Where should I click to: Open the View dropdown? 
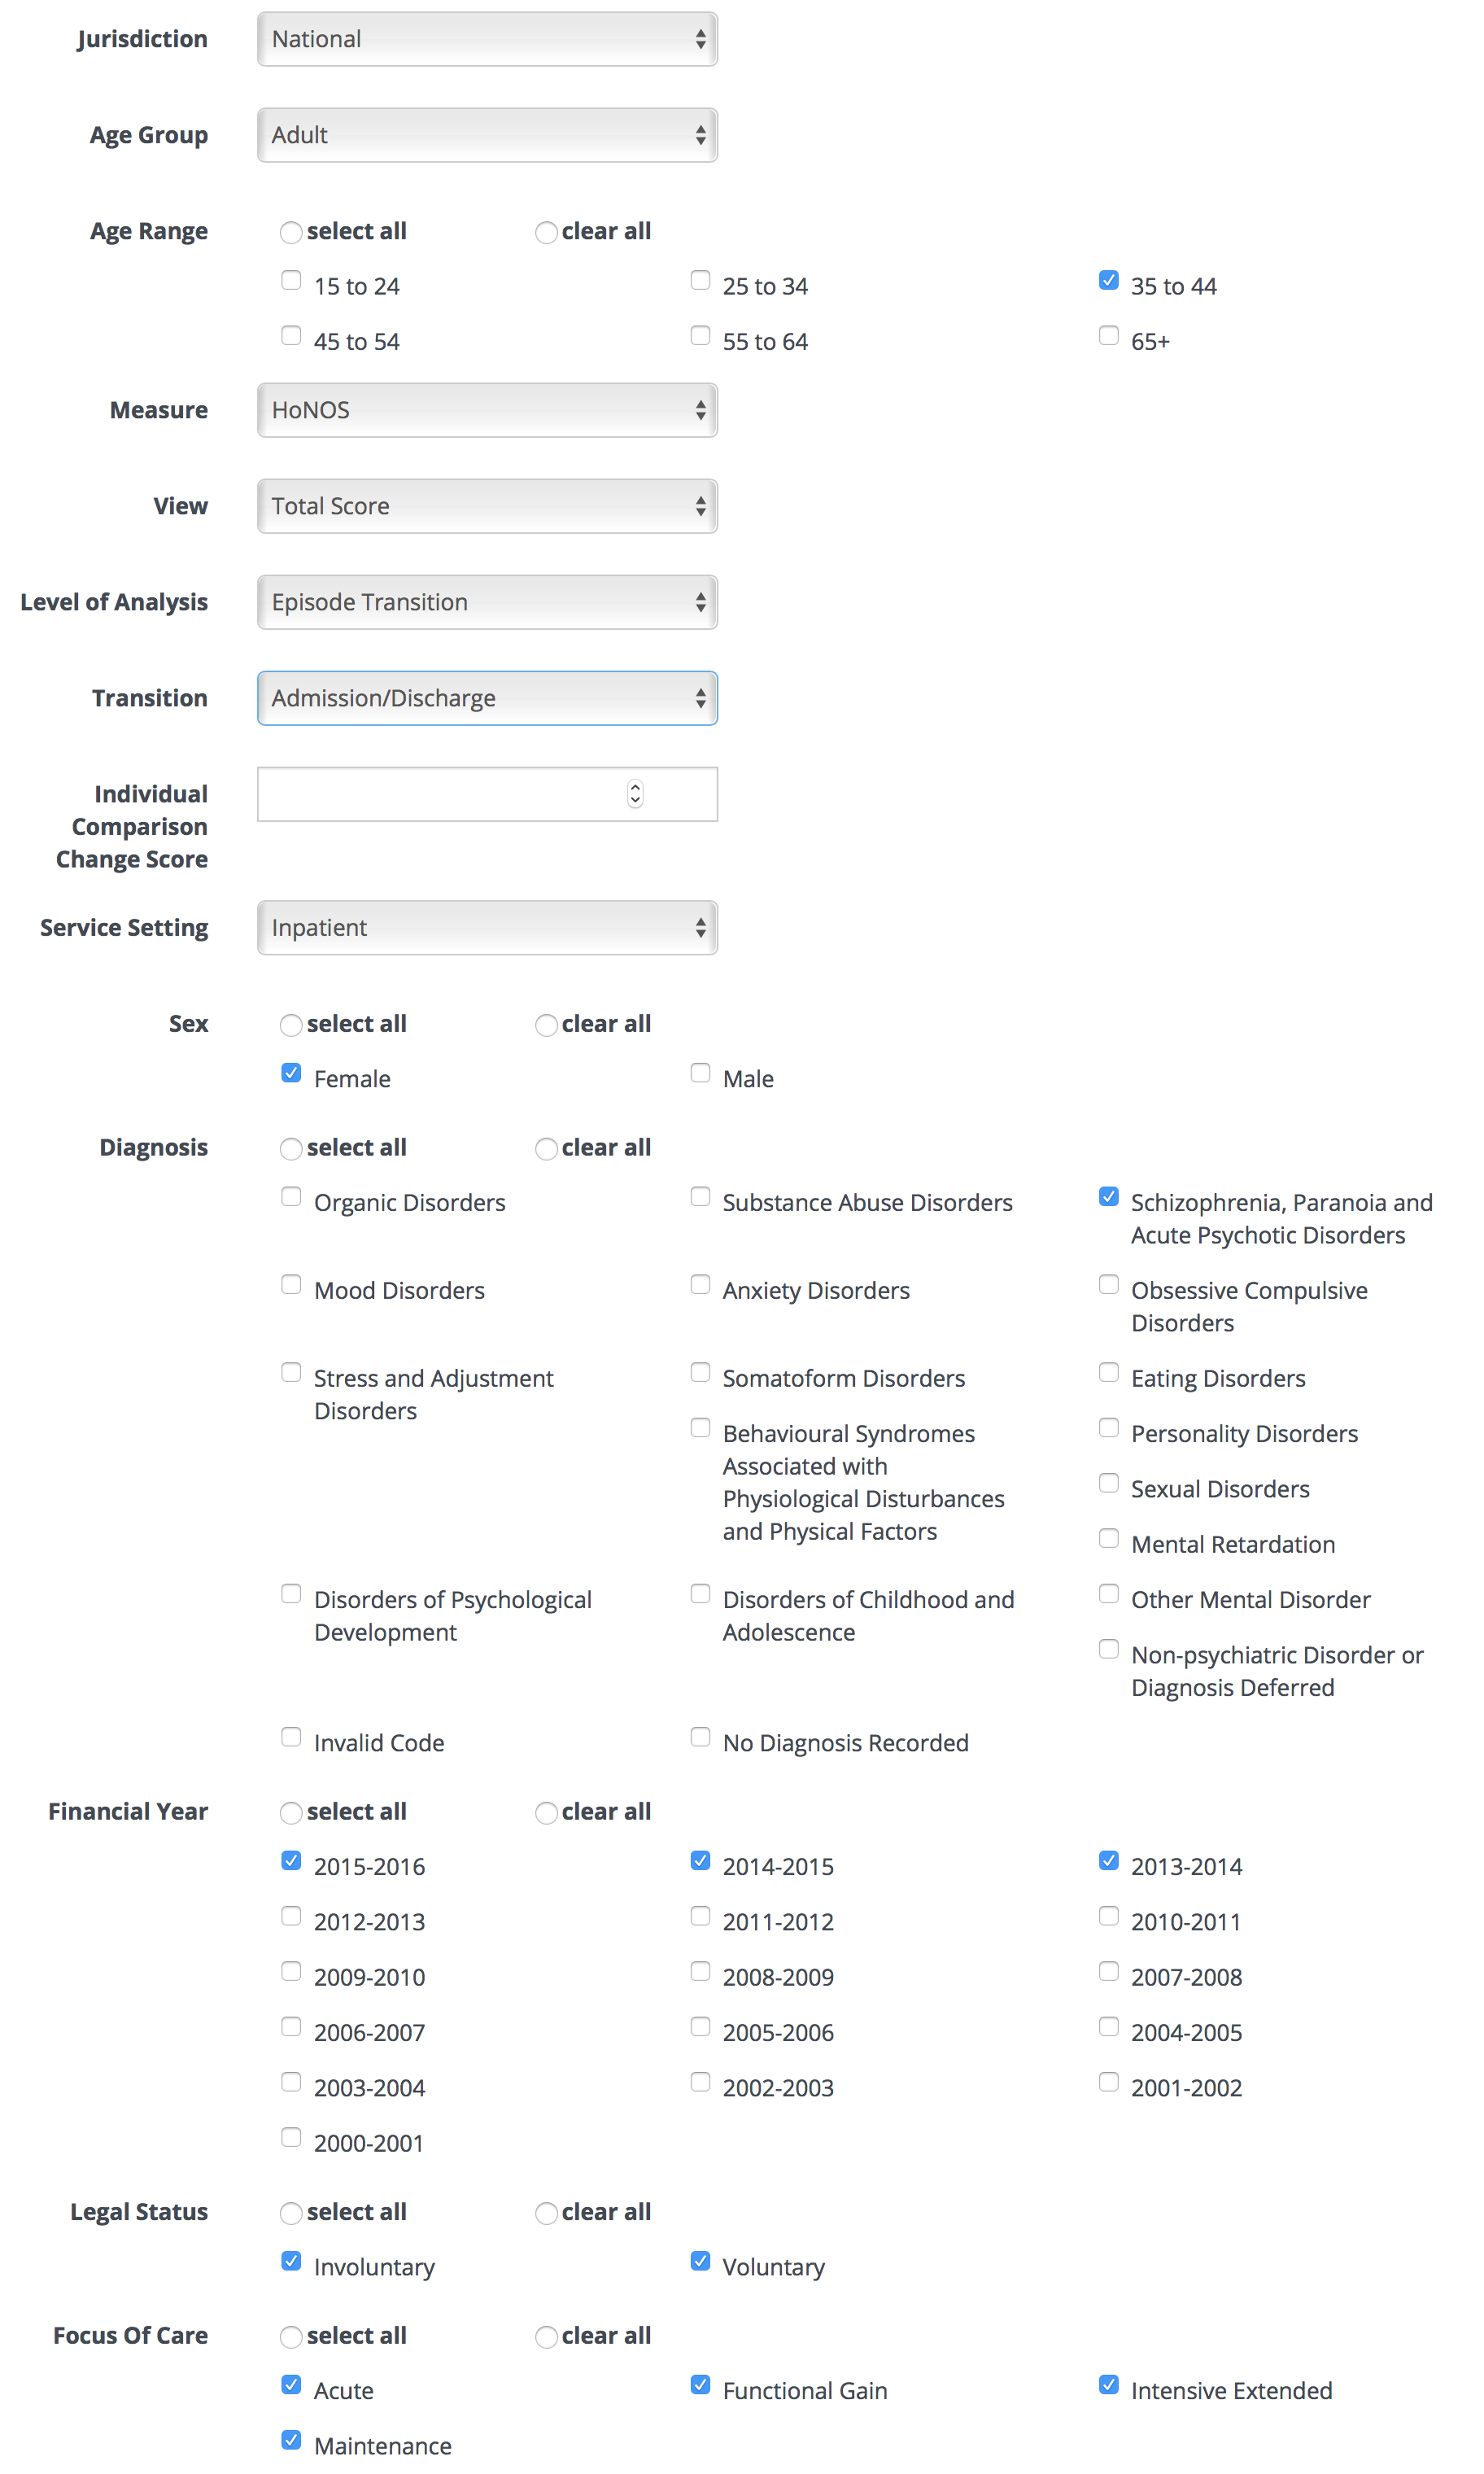(487, 506)
